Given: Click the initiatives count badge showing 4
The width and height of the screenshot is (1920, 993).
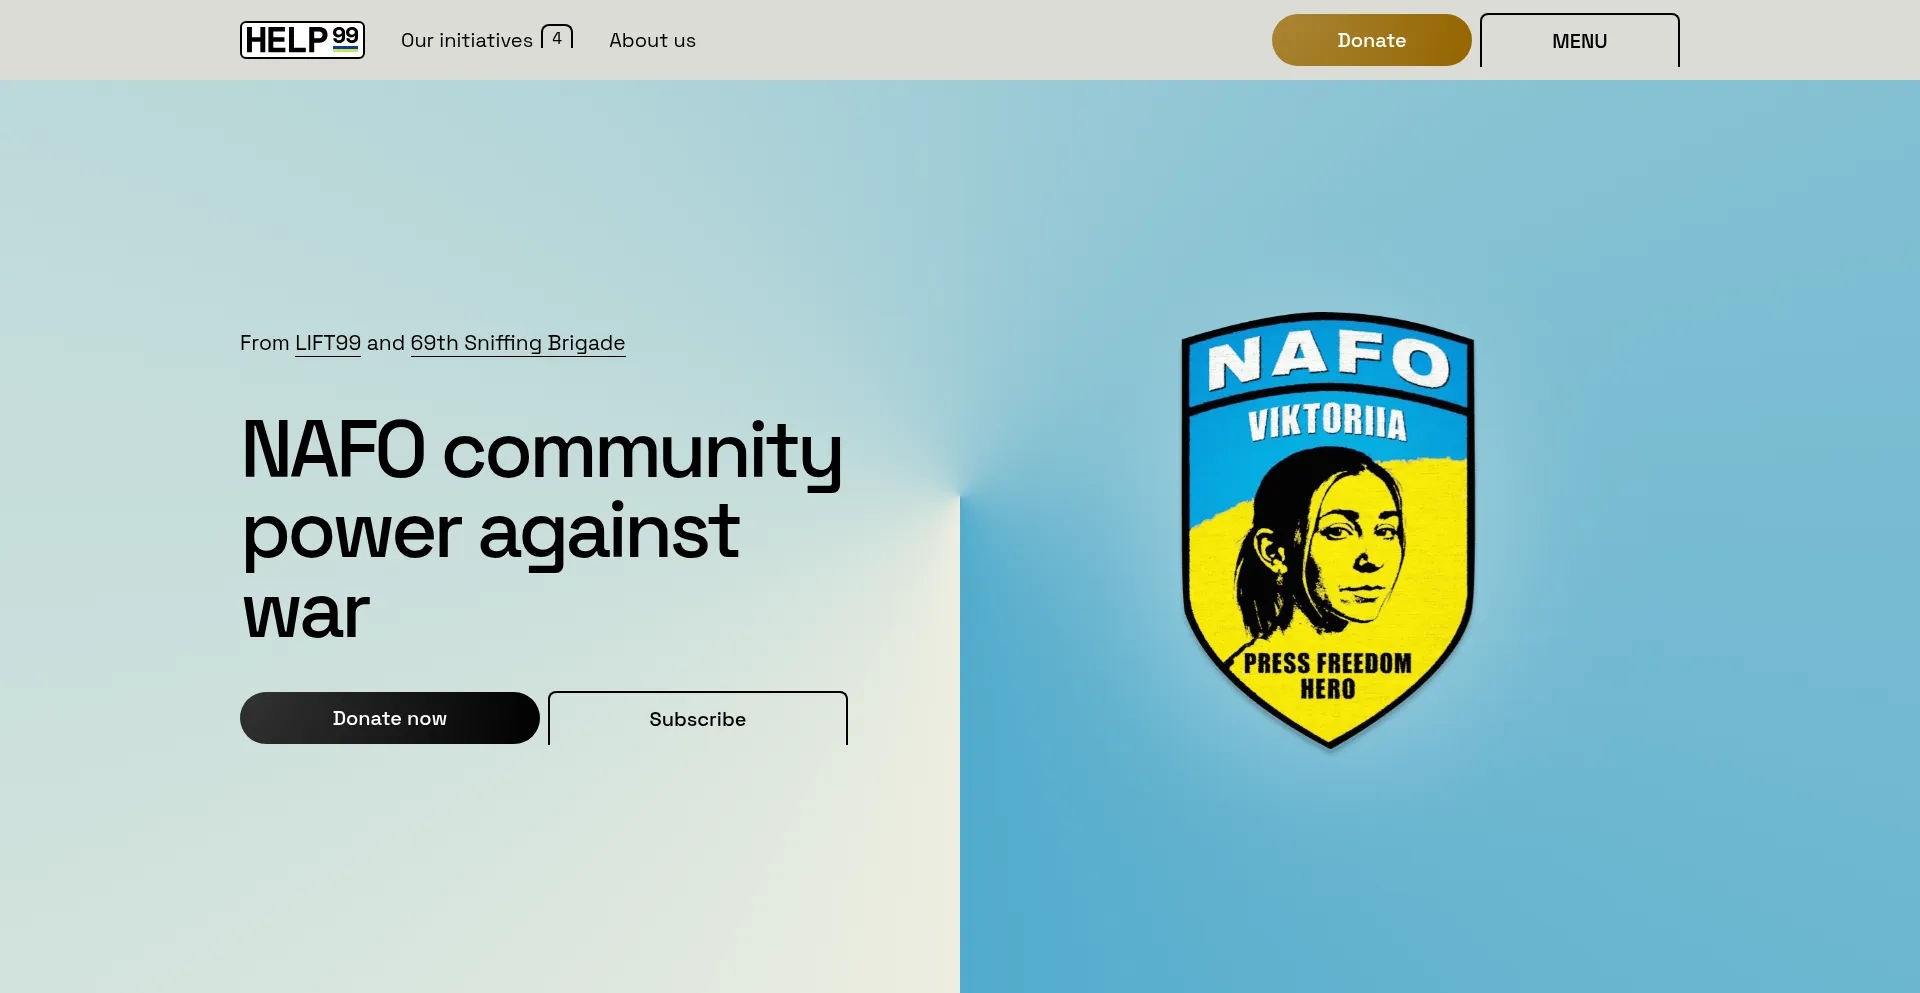Looking at the screenshot, I should (x=557, y=37).
